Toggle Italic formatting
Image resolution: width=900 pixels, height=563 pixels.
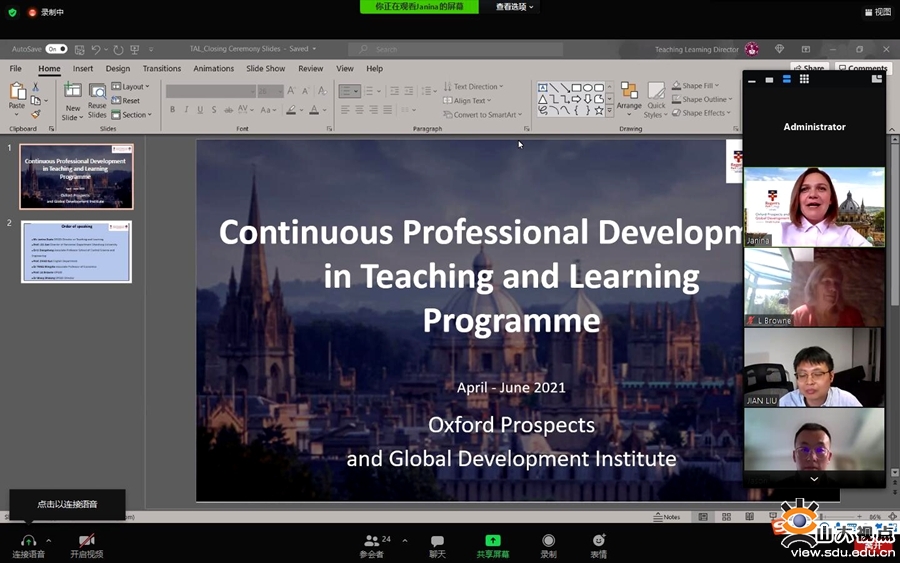(x=186, y=109)
